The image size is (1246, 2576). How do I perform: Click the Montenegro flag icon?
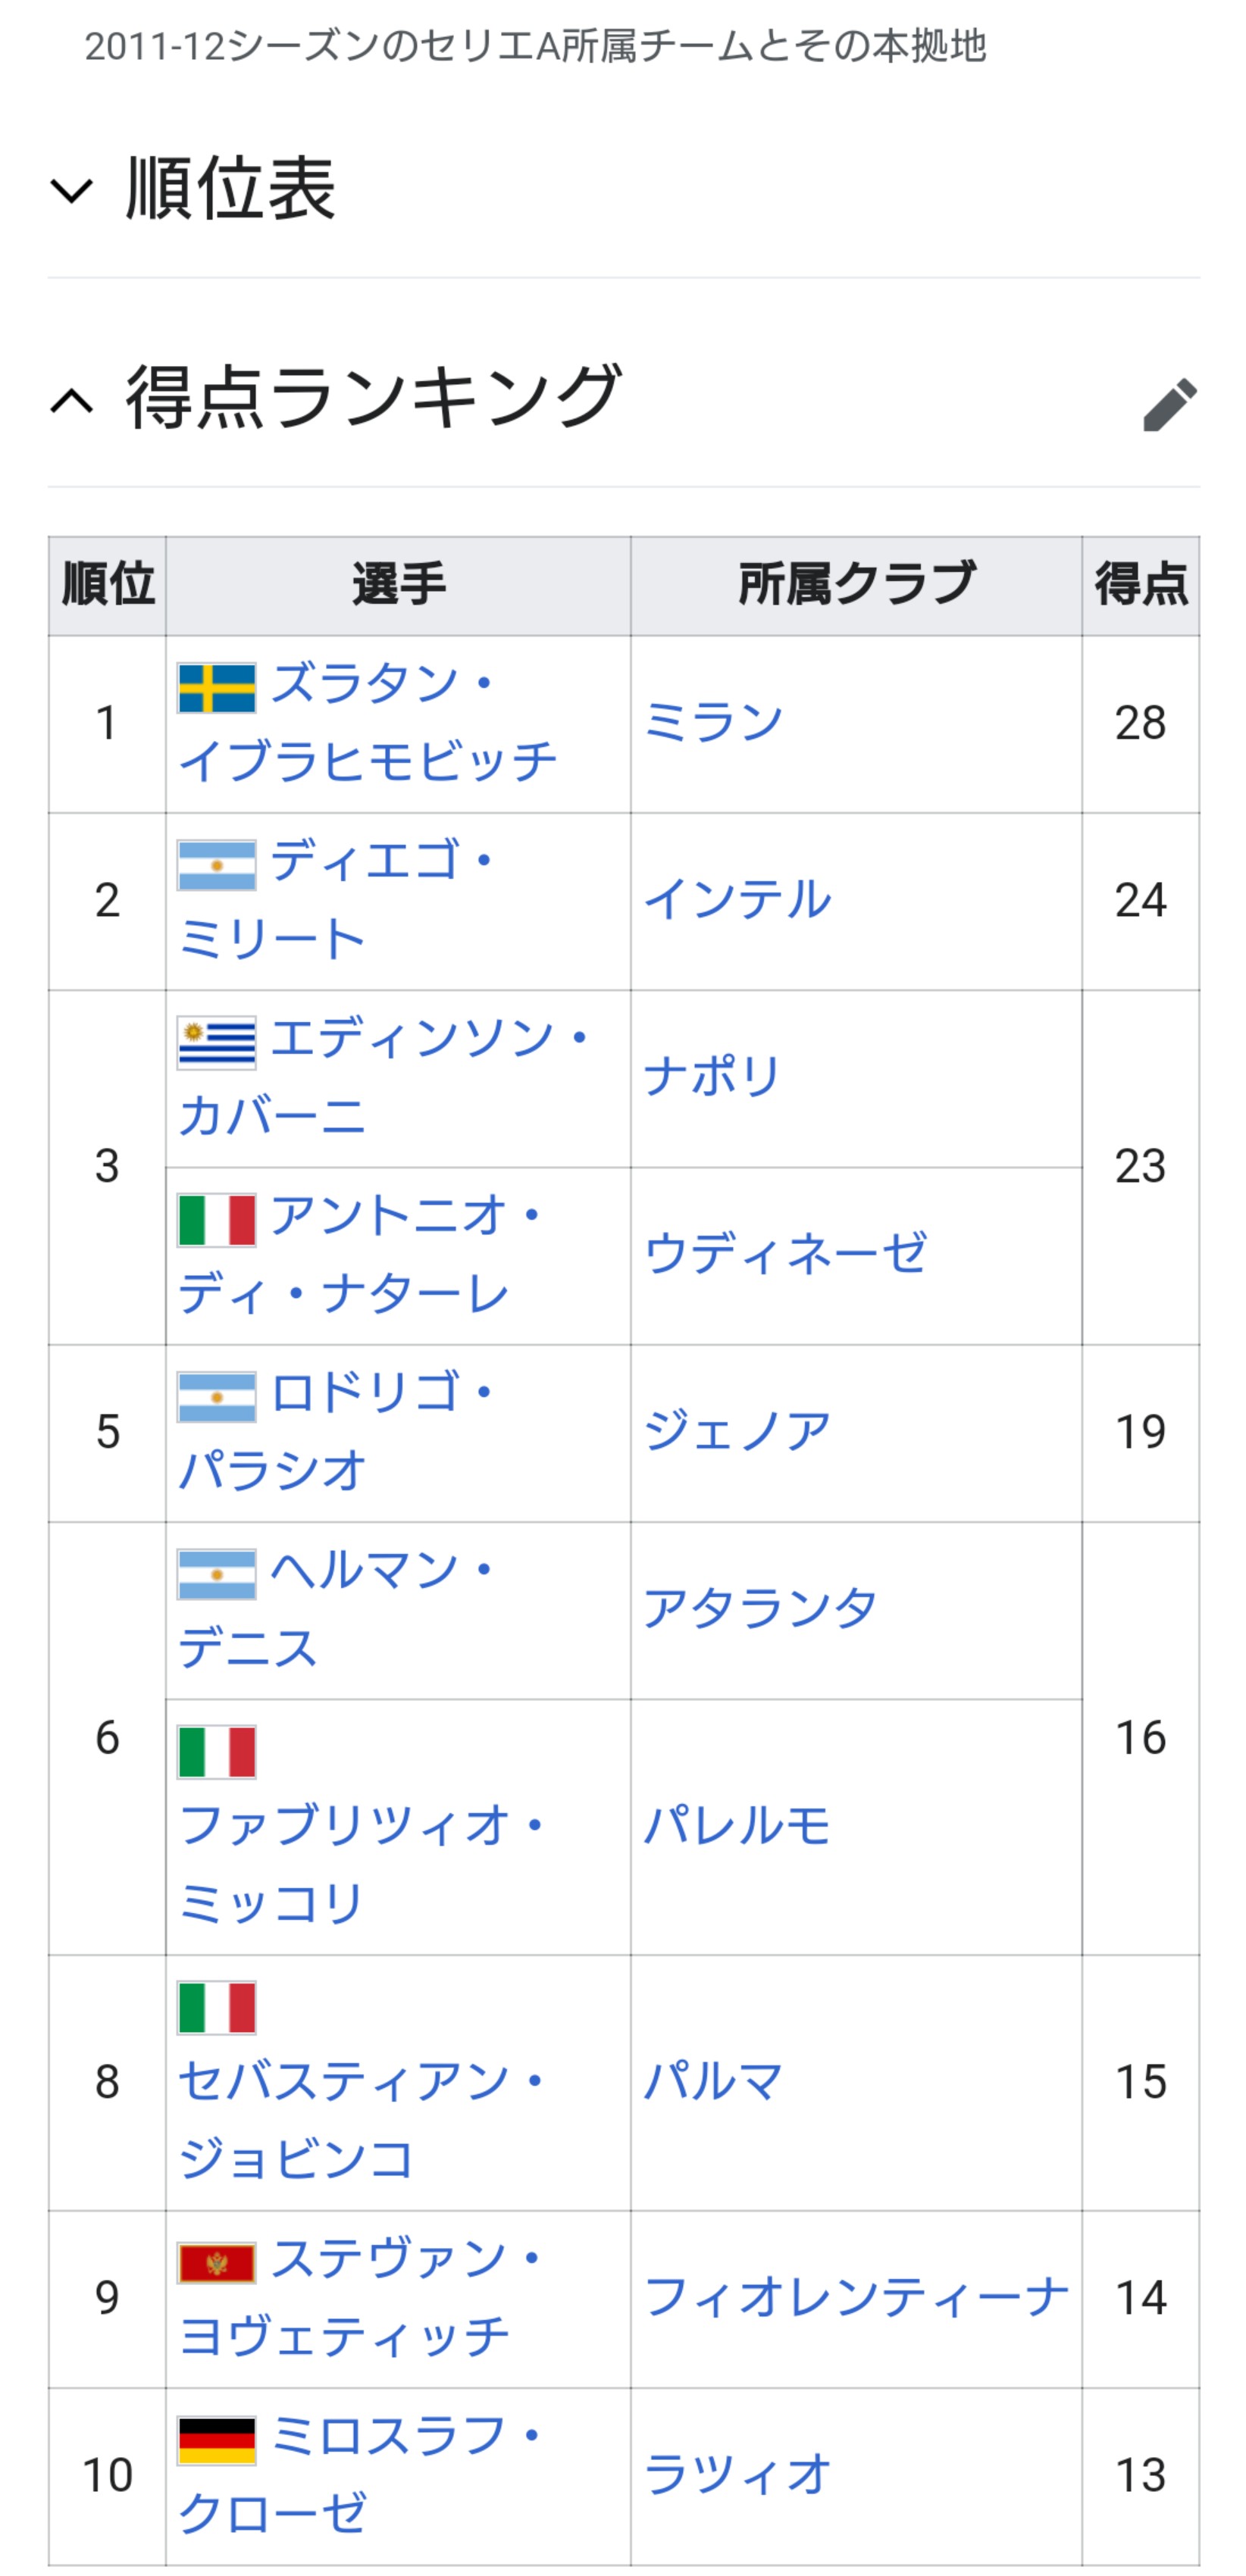tap(217, 2263)
